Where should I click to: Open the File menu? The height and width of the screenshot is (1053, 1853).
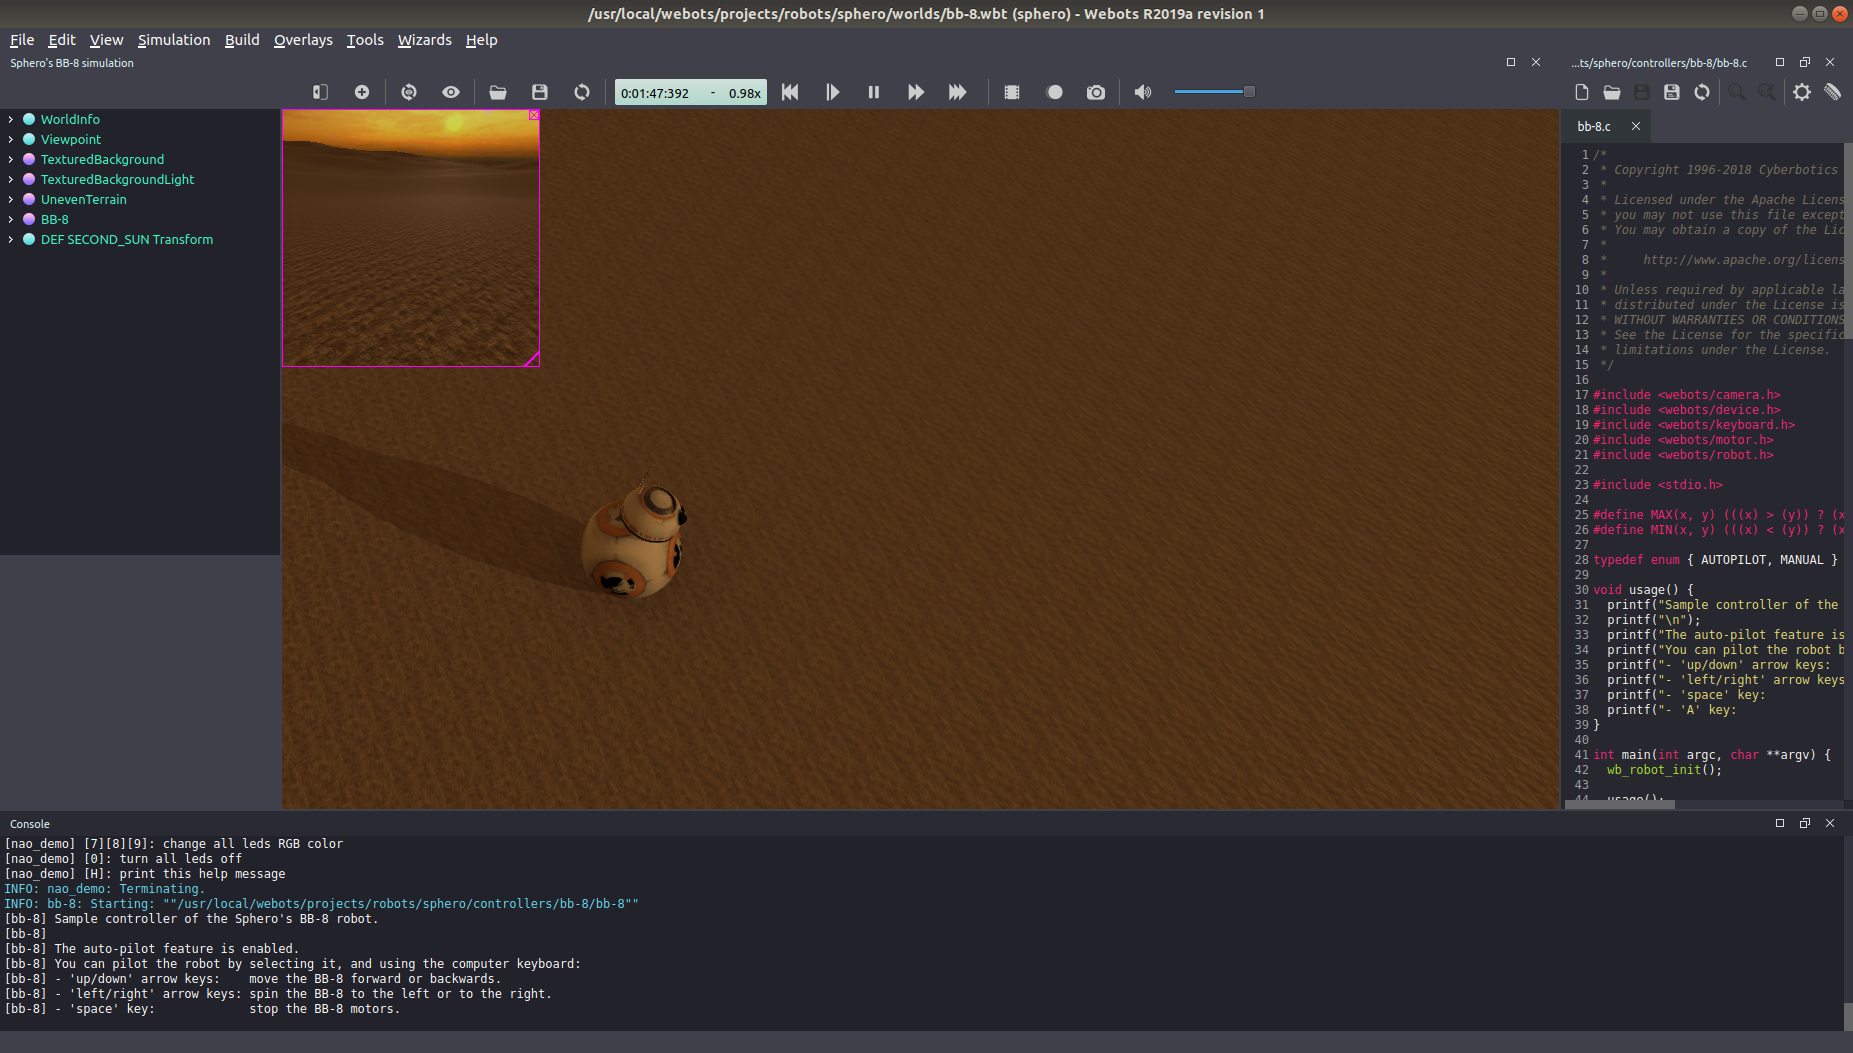22,40
